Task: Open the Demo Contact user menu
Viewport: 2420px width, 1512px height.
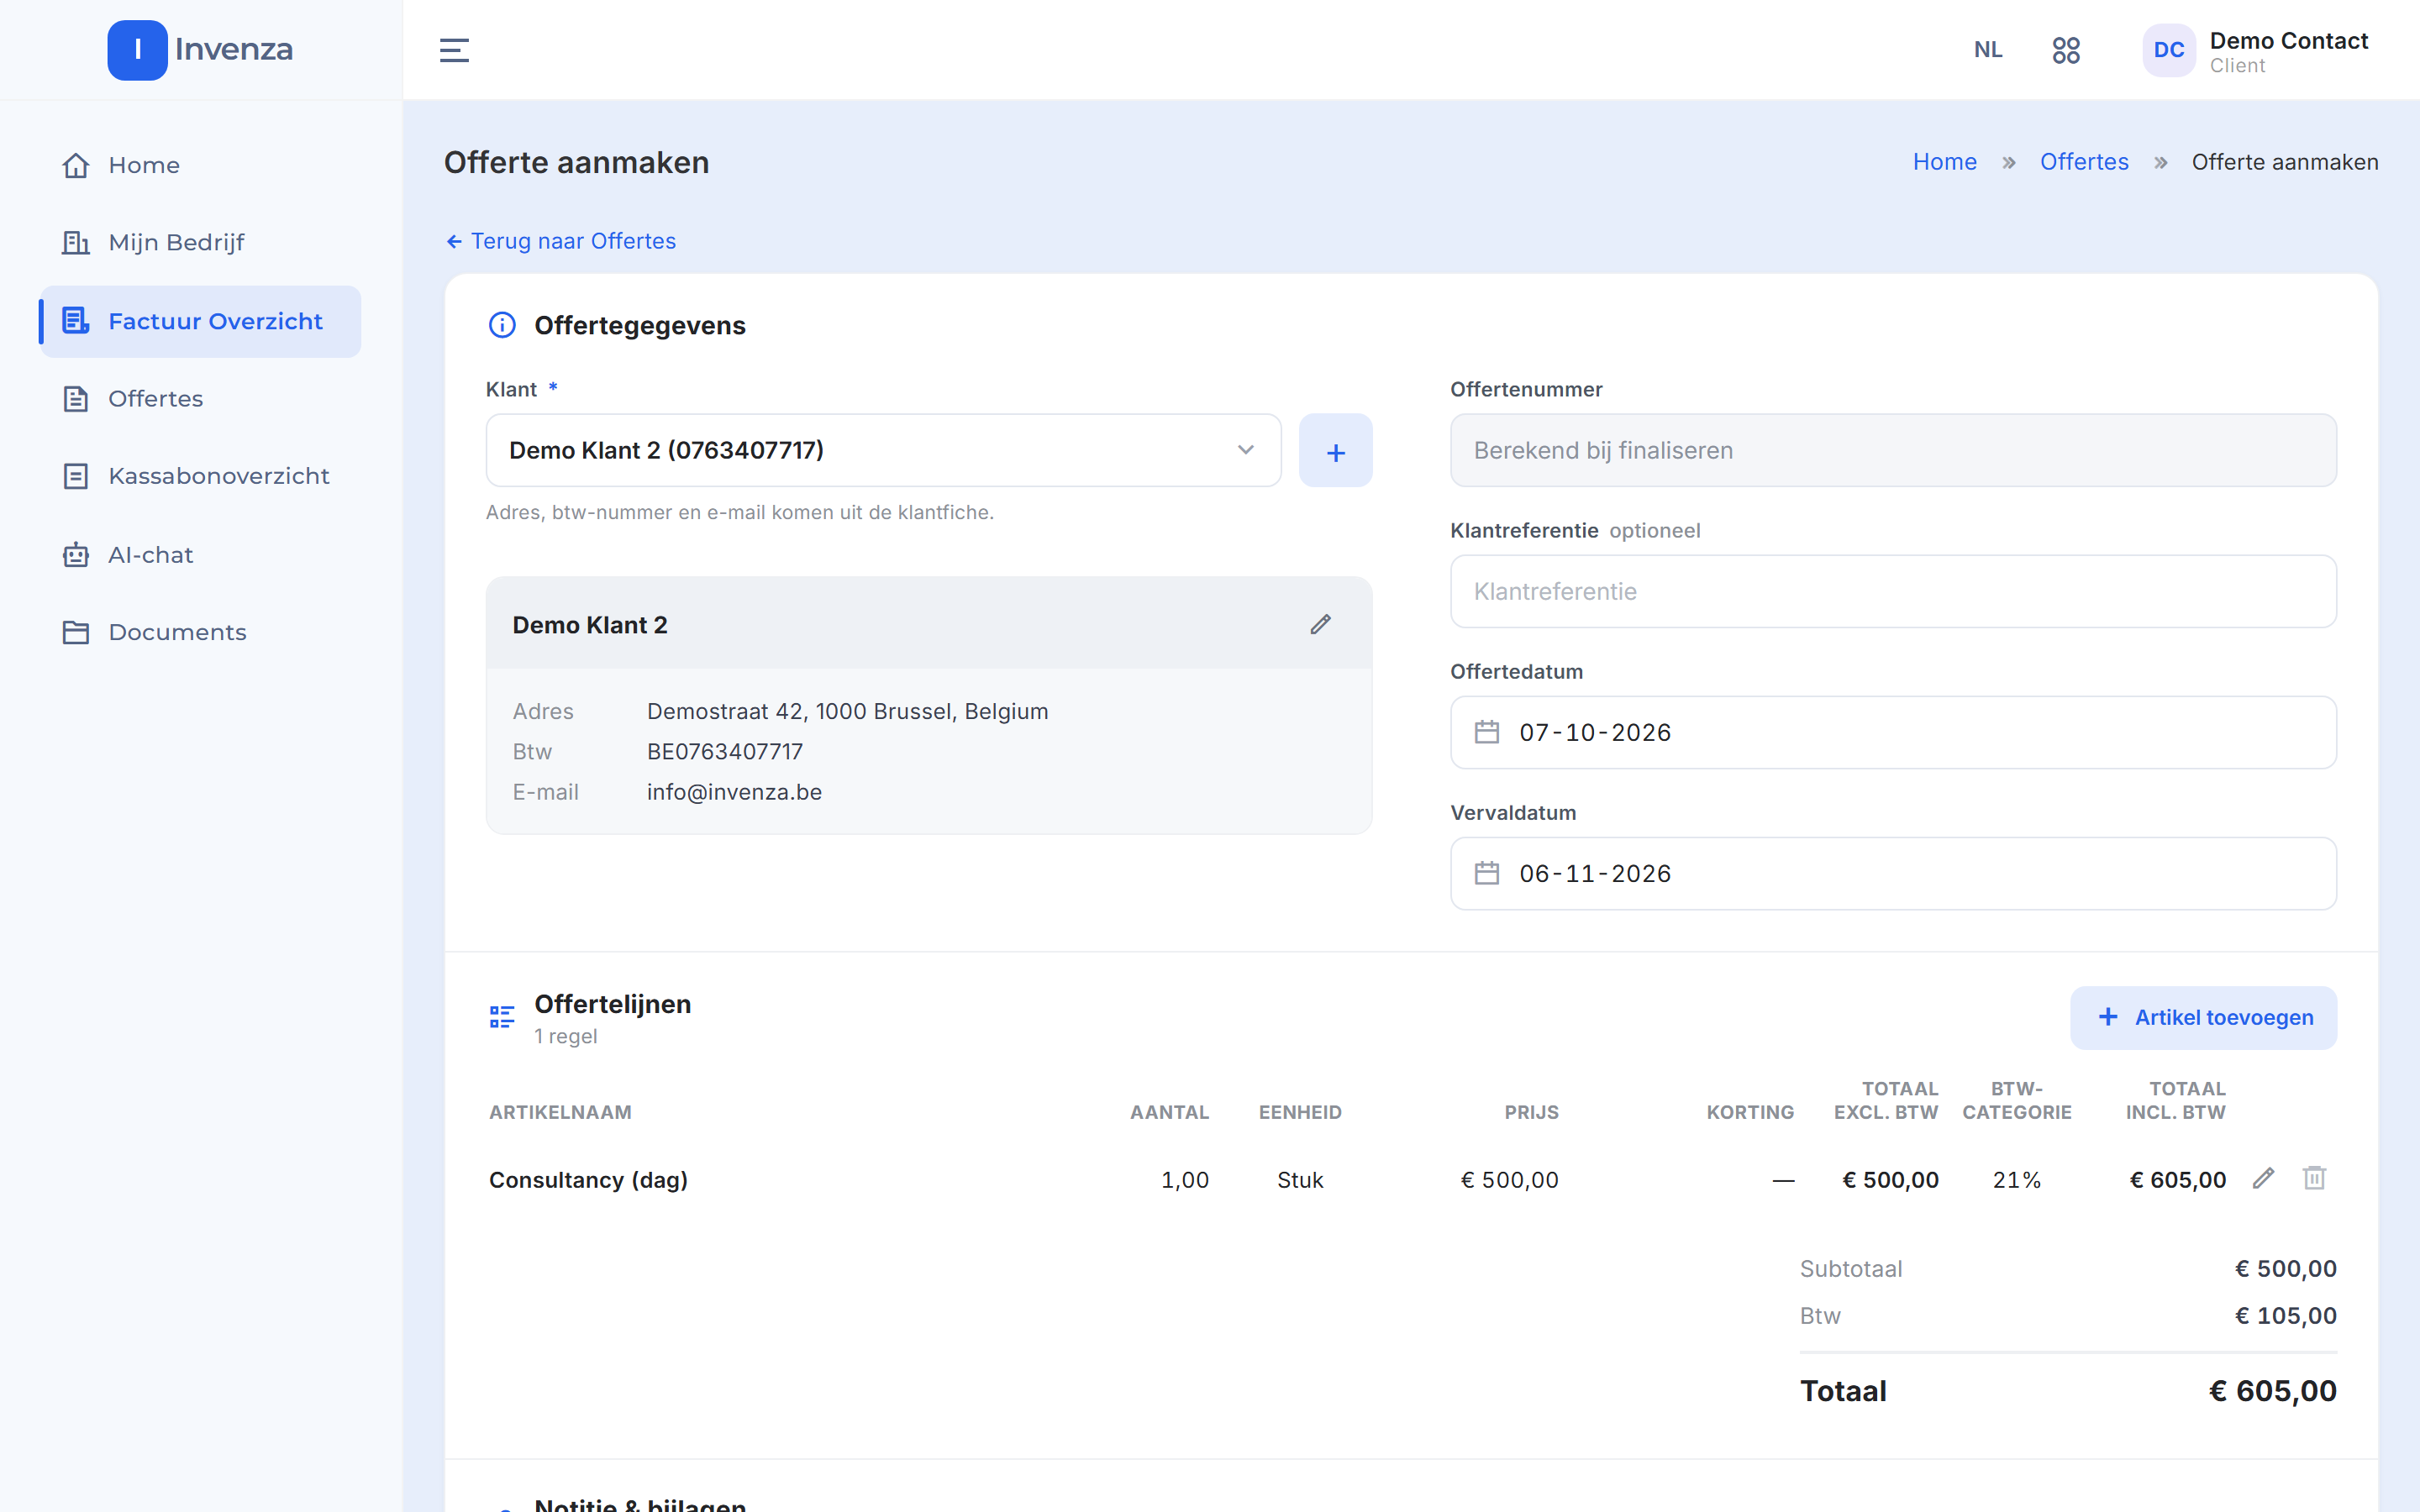Action: point(2255,51)
